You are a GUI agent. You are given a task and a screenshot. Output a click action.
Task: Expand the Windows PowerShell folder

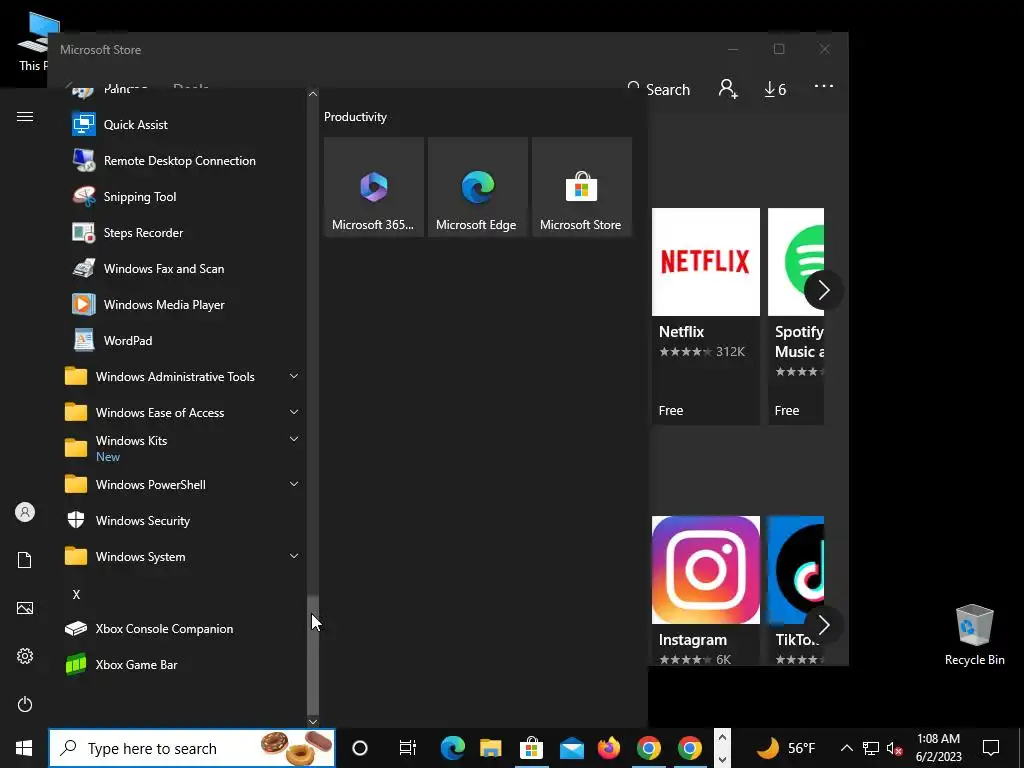(x=183, y=485)
